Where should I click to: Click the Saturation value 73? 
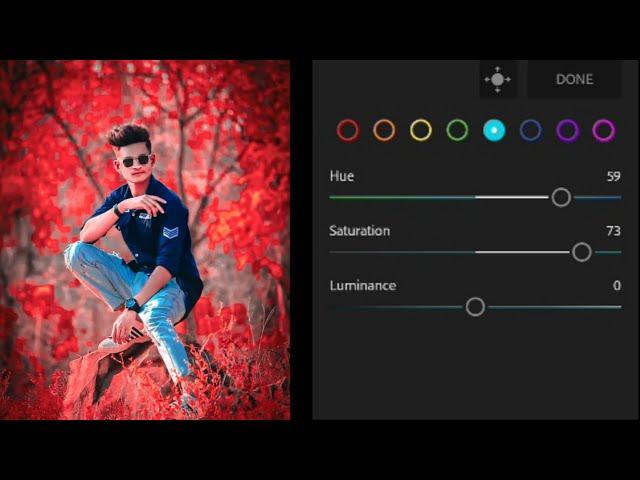(x=613, y=231)
